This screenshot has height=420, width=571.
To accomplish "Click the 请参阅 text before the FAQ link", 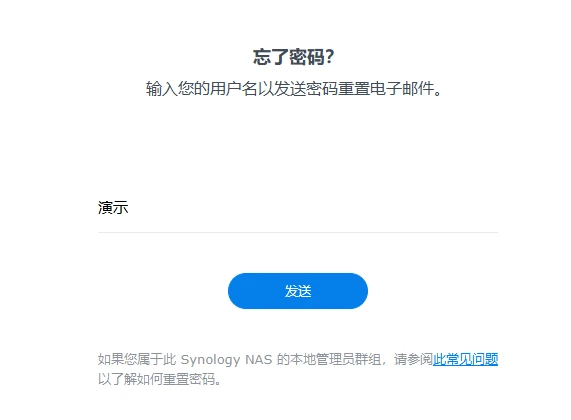I will [413, 360].
